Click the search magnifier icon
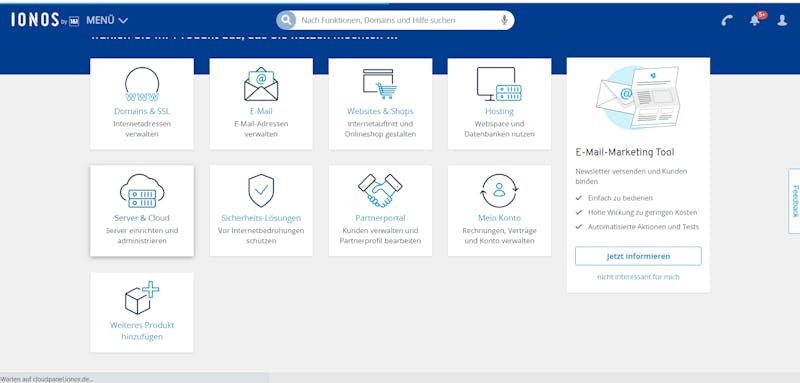Viewport: 800px width, 383px height. 286,20
